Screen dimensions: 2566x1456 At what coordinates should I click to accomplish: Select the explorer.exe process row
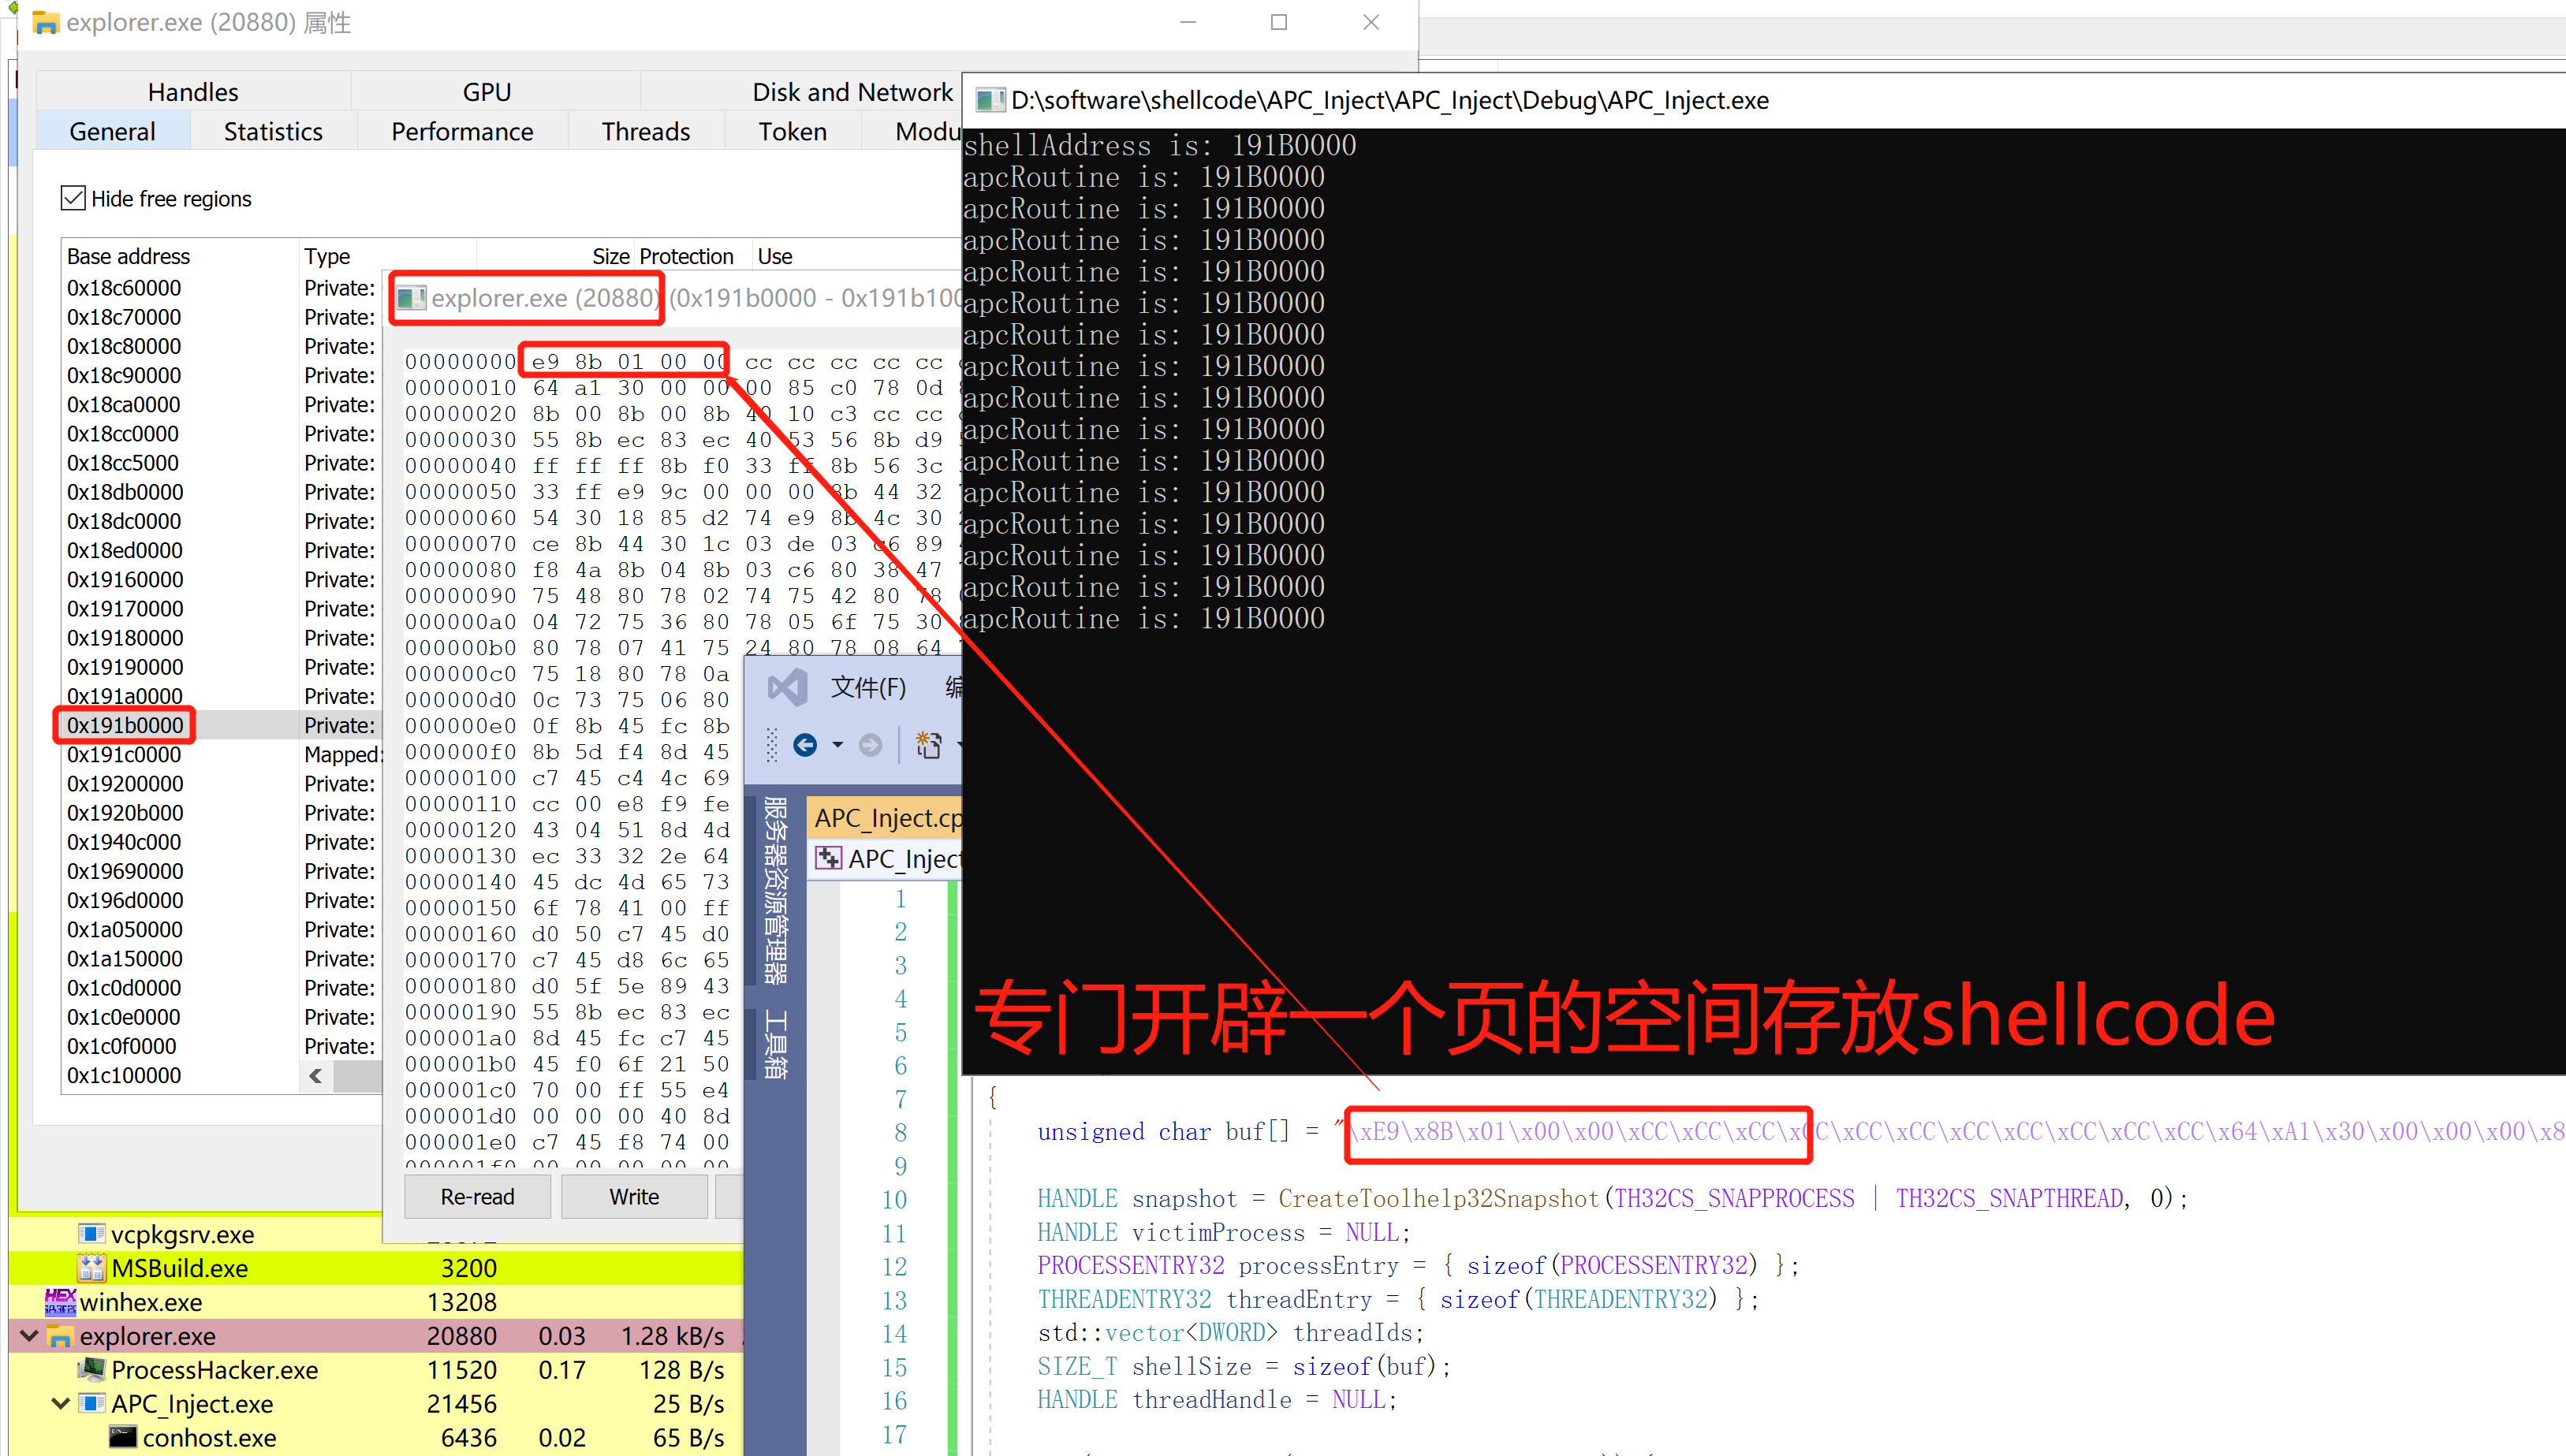coord(376,1336)
